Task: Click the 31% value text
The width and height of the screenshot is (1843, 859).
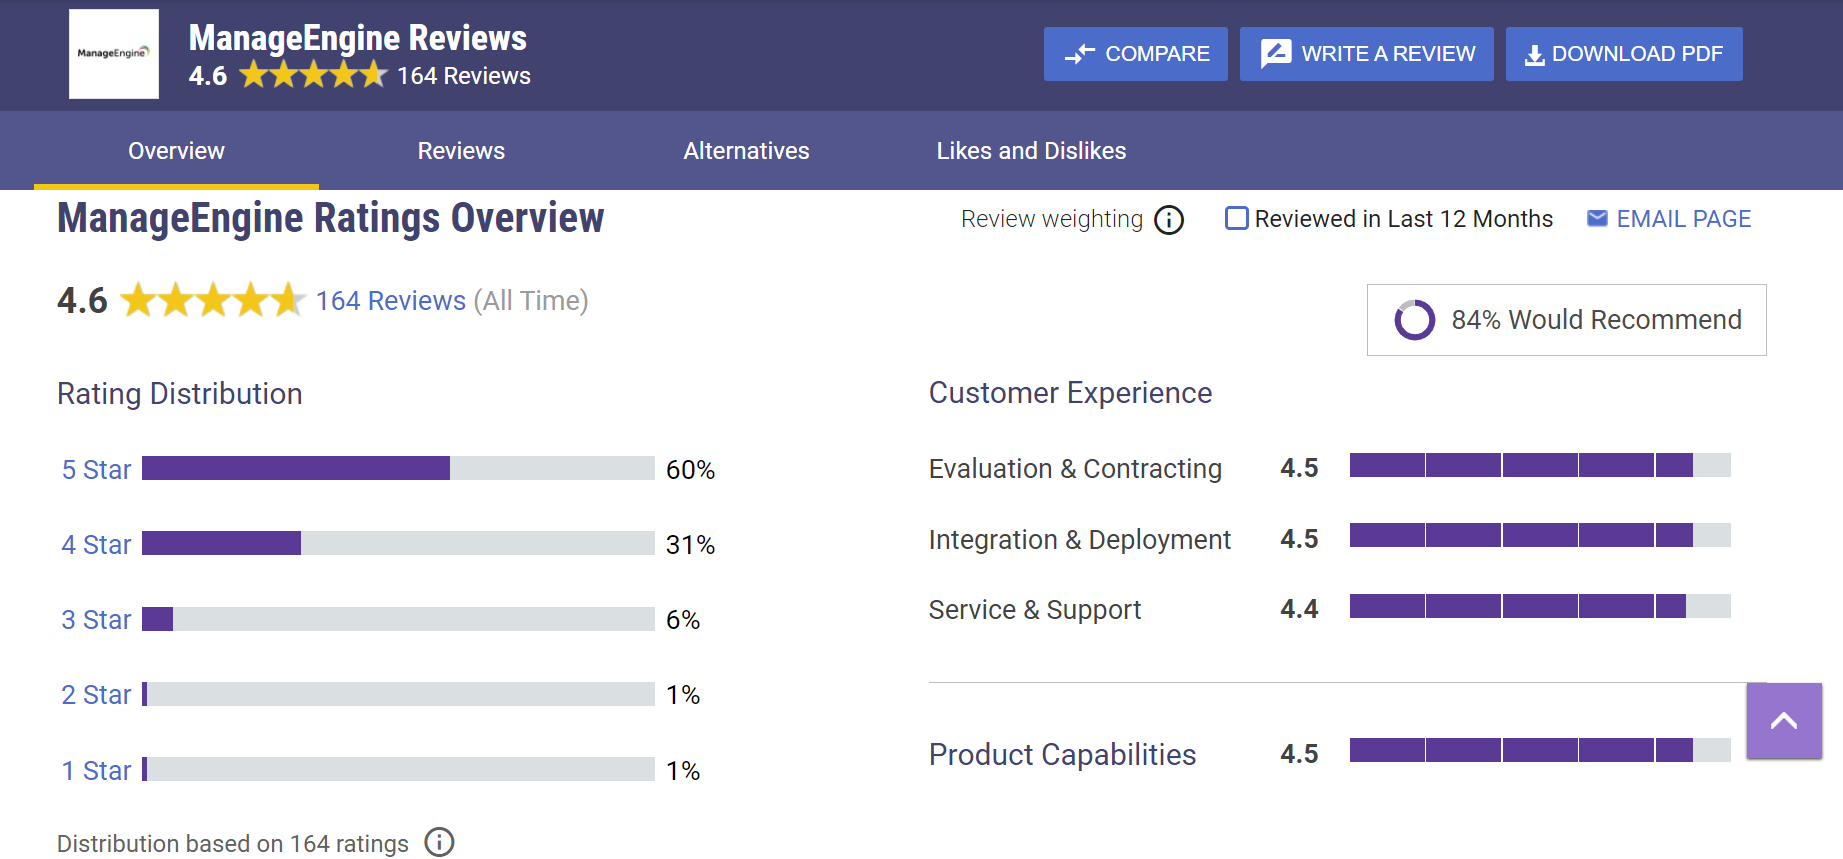Action: 691,544
